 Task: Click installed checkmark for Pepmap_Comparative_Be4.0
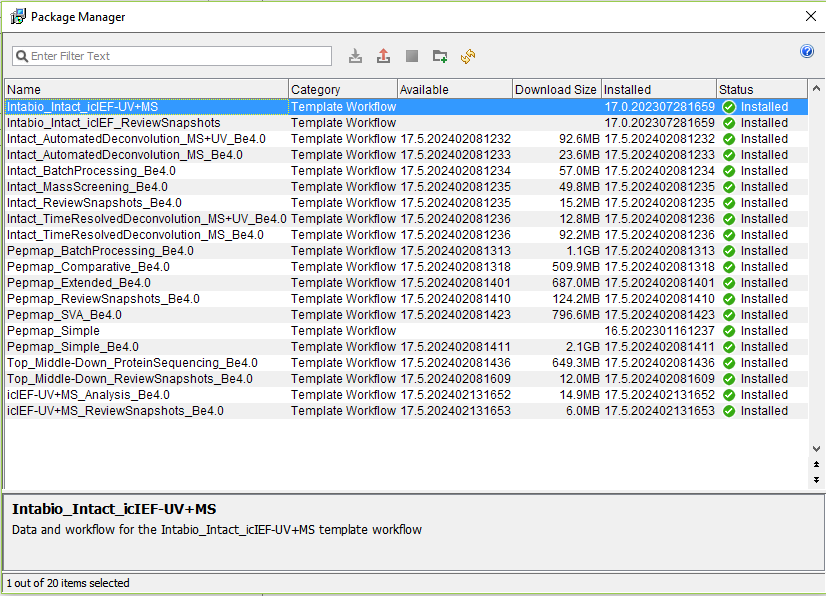(729, 267)
